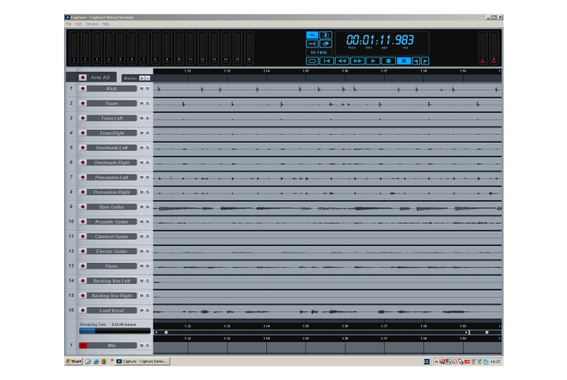Toggle the Loop transport button
This screenshot has height=380, width=567.
(x=312, y=61)
